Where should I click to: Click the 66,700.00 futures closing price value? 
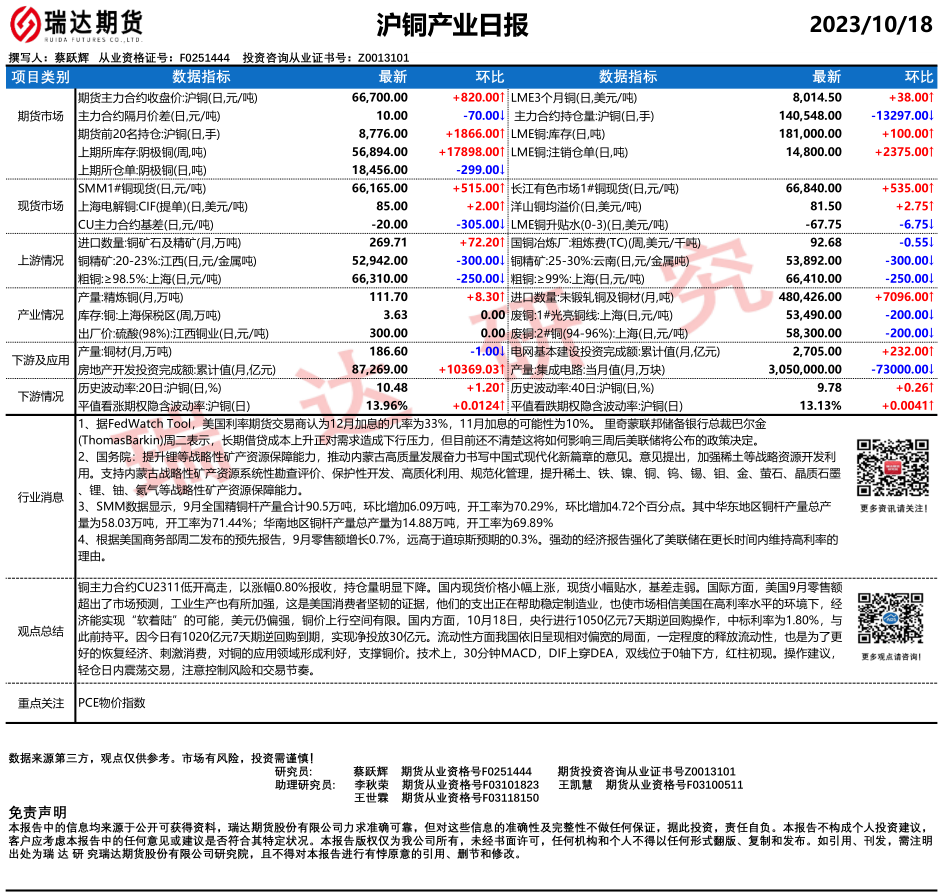pos(380,98)
